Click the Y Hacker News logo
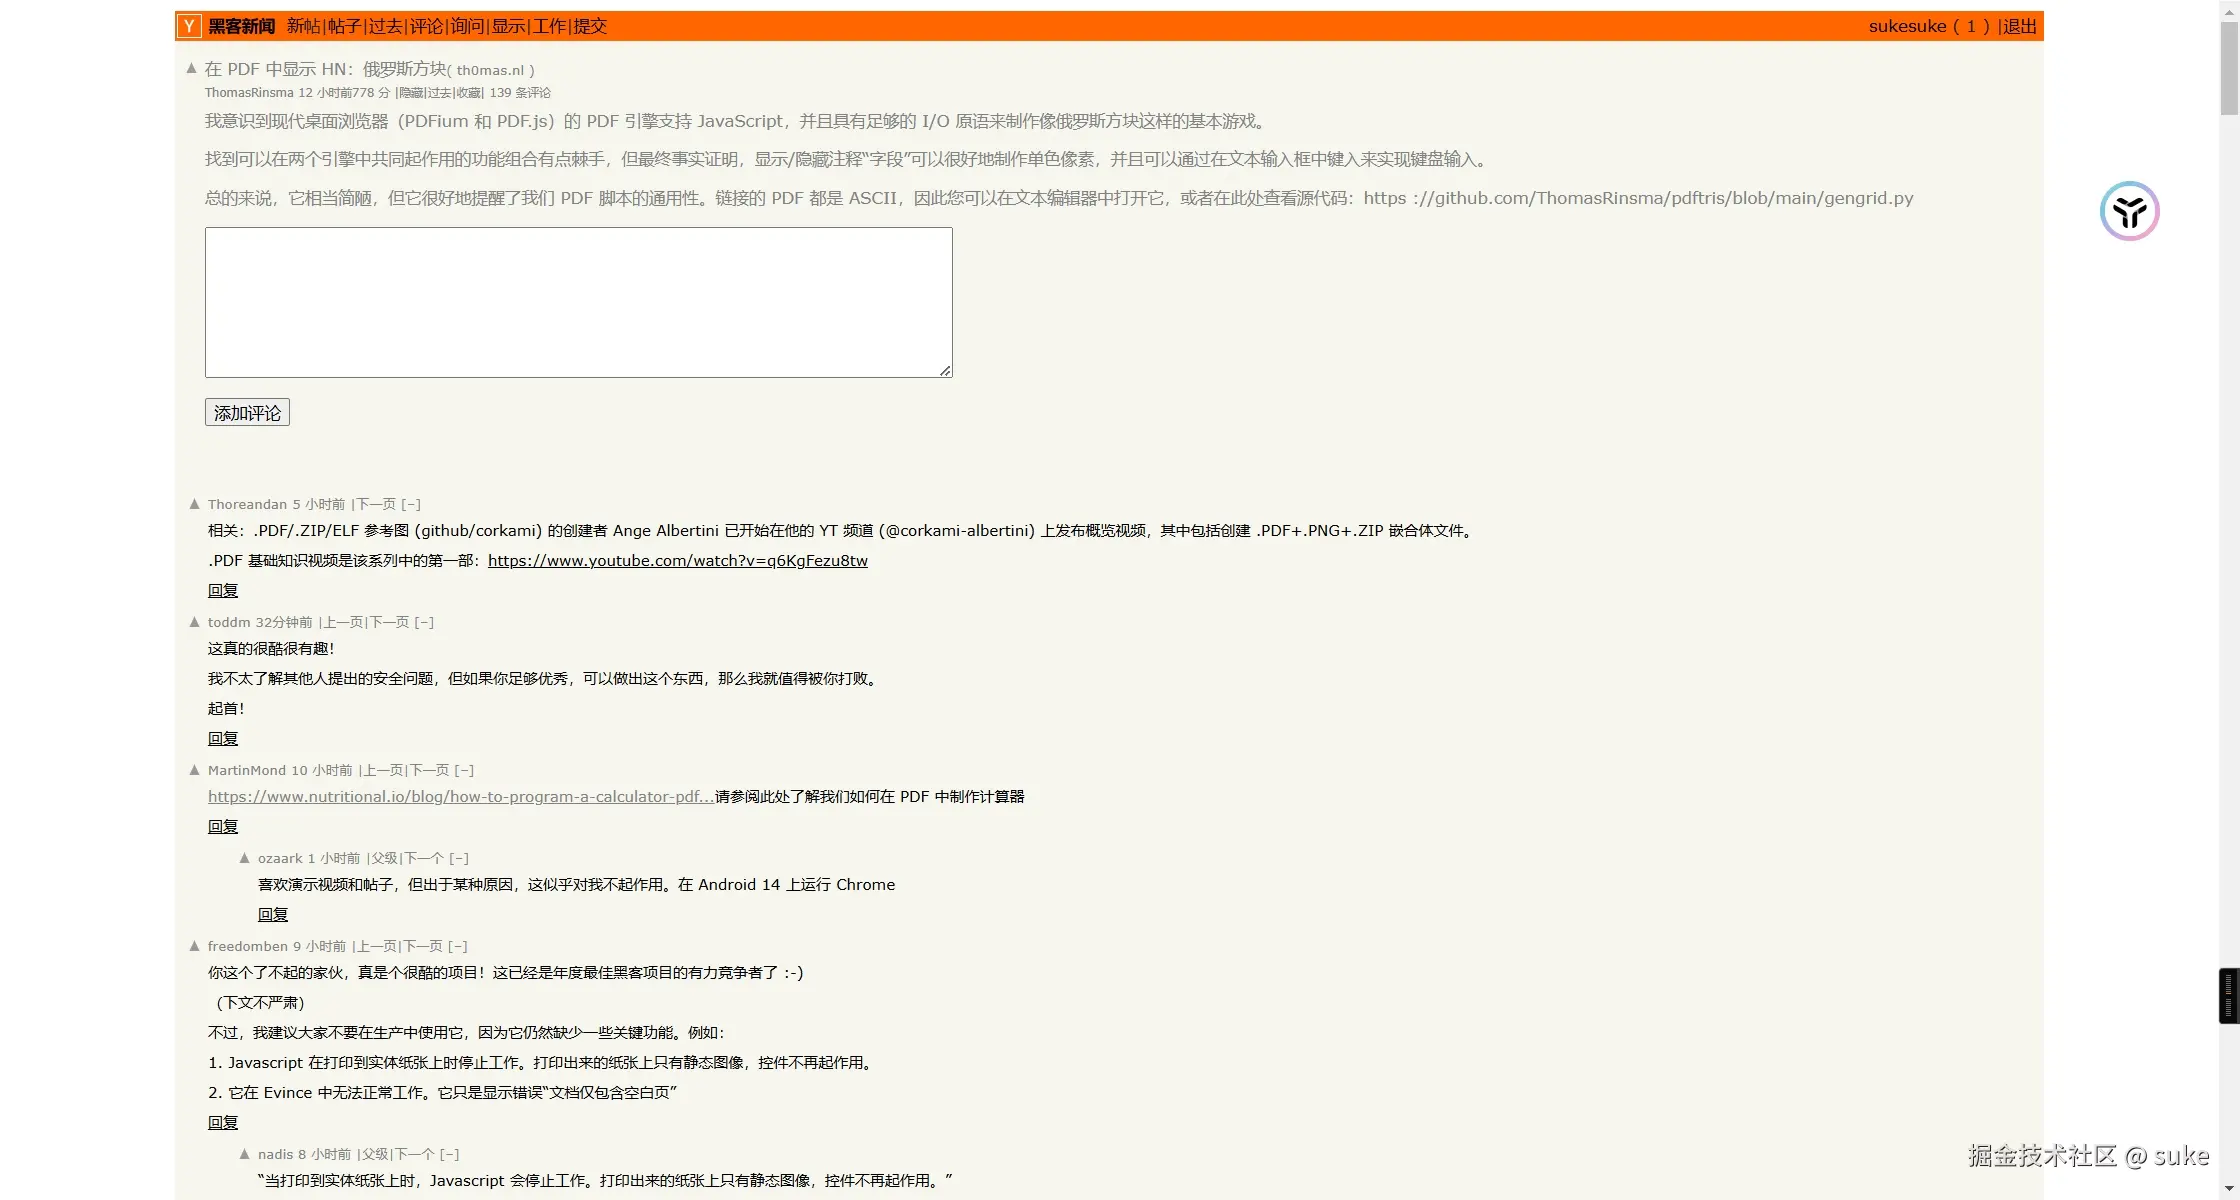Image resolution: width=2240 pixels, height=1200 pixels. point(189,26)
